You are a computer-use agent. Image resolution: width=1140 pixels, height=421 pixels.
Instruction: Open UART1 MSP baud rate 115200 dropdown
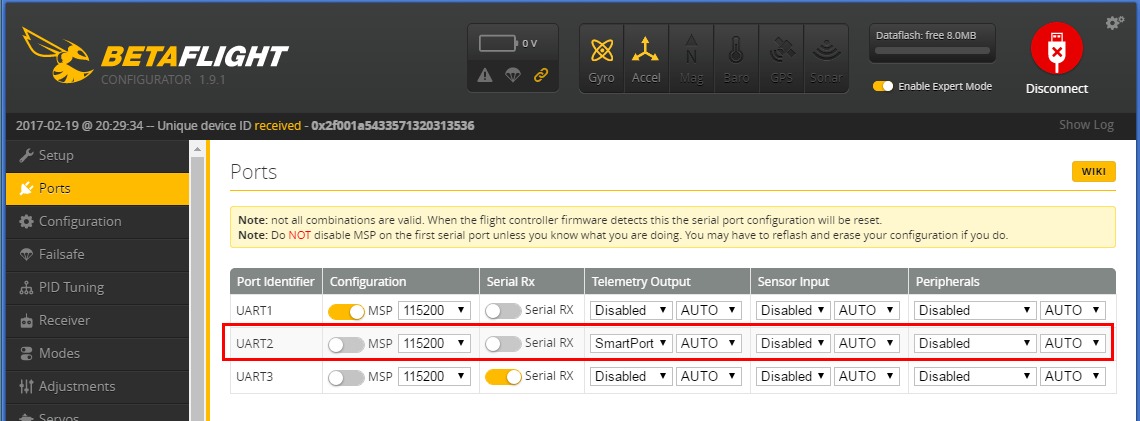(x=434, y=311)
